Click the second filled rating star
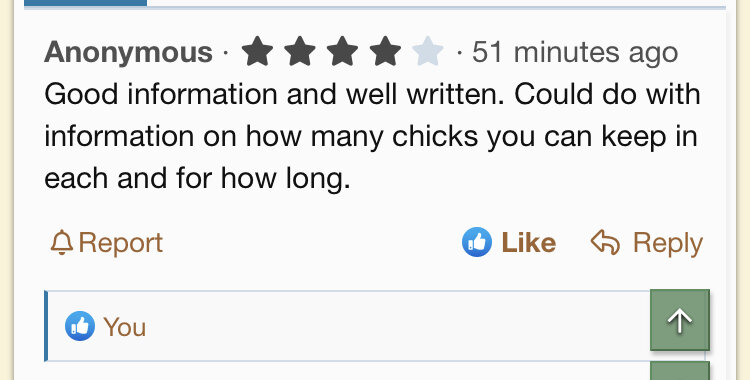Screen dimensions: 750x380 point(300,51)
